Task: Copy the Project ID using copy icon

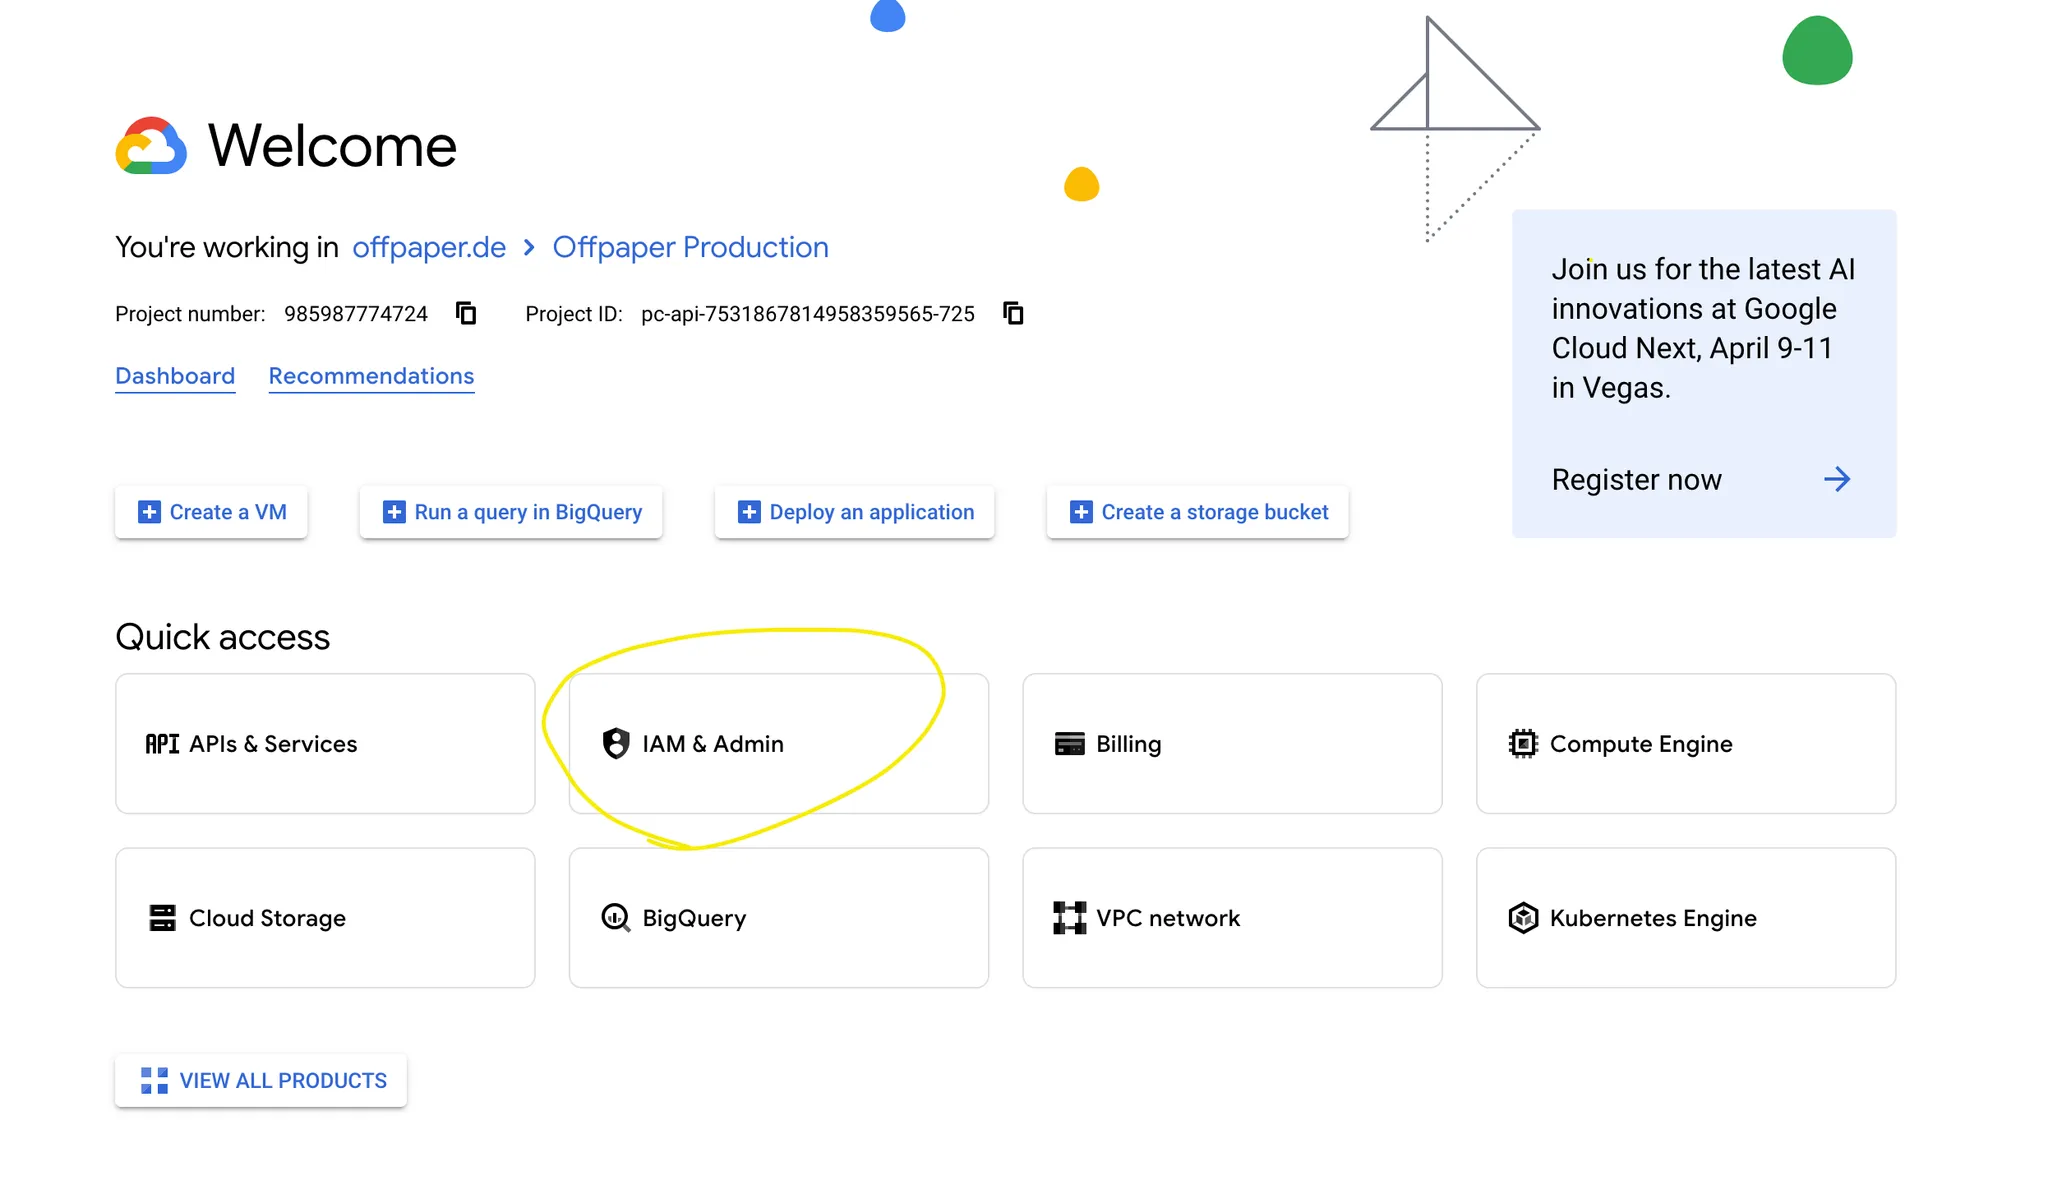Action: tap(1013, 313)
